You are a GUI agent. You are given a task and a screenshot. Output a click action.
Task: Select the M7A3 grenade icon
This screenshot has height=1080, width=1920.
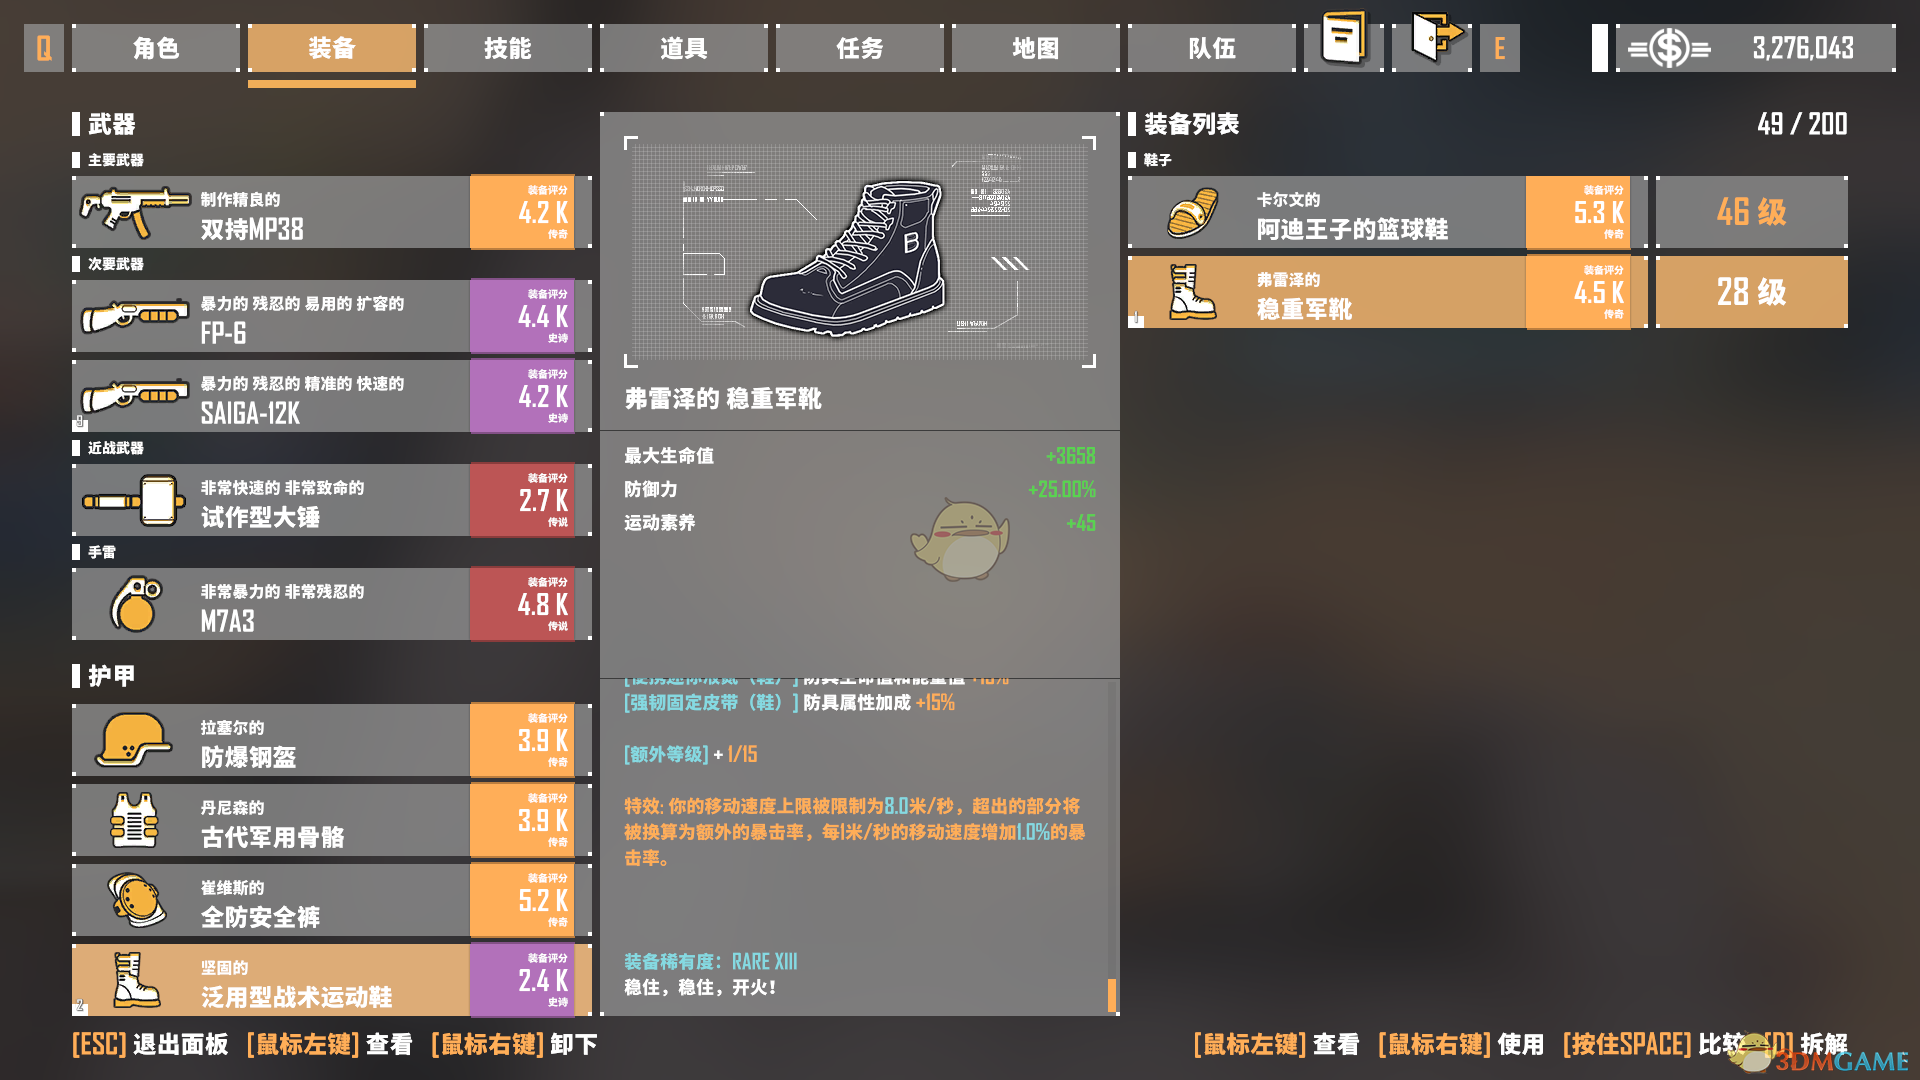tap(134, 604)
